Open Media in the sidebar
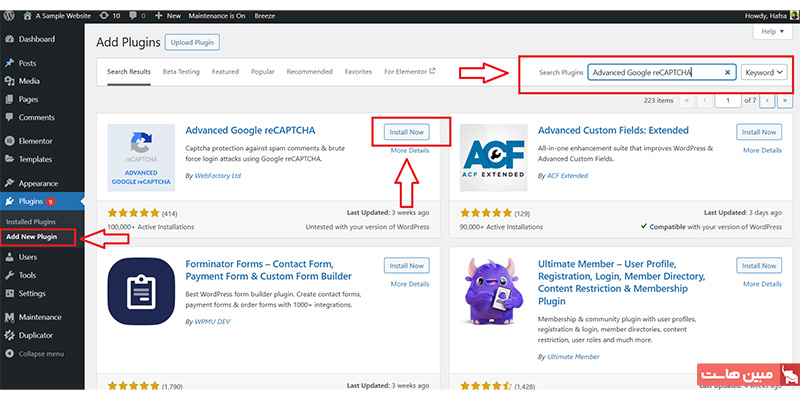This screenshot has height=400, width=800. tap(29, 81)
